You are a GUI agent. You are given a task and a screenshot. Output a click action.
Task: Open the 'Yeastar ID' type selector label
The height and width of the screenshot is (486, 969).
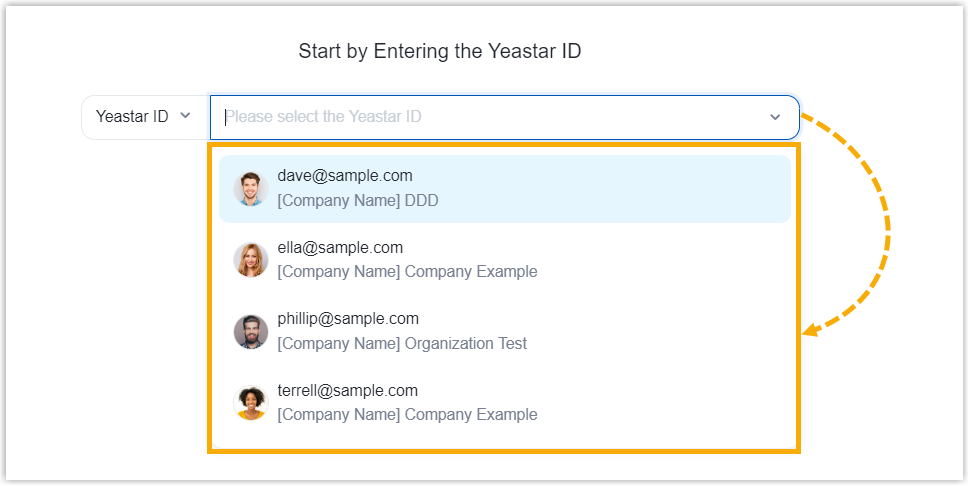click(132, 116)
